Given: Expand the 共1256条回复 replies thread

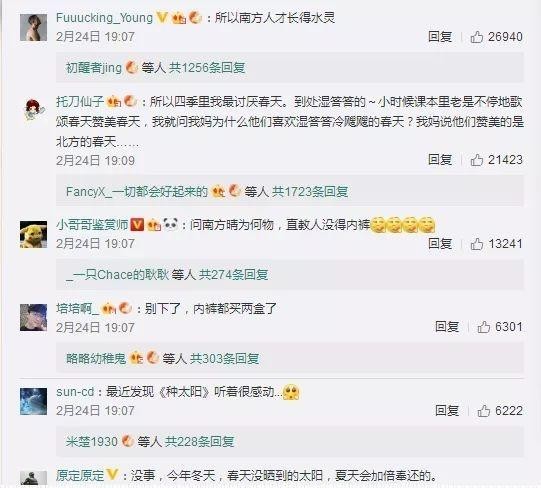Looking at the screenshot, I should (x=207, y=68).
